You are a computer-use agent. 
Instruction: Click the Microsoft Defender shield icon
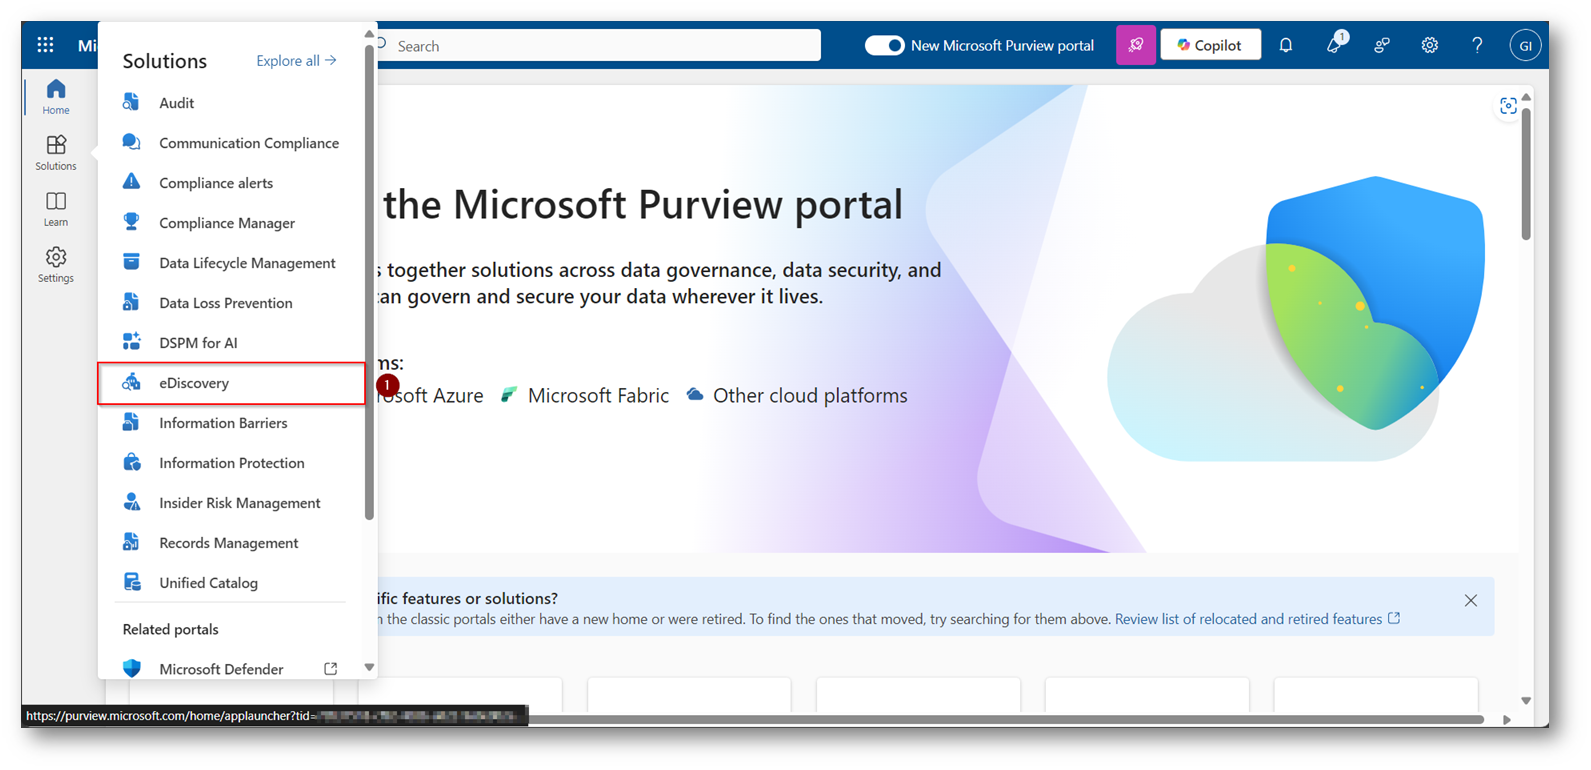click(131, 668)
